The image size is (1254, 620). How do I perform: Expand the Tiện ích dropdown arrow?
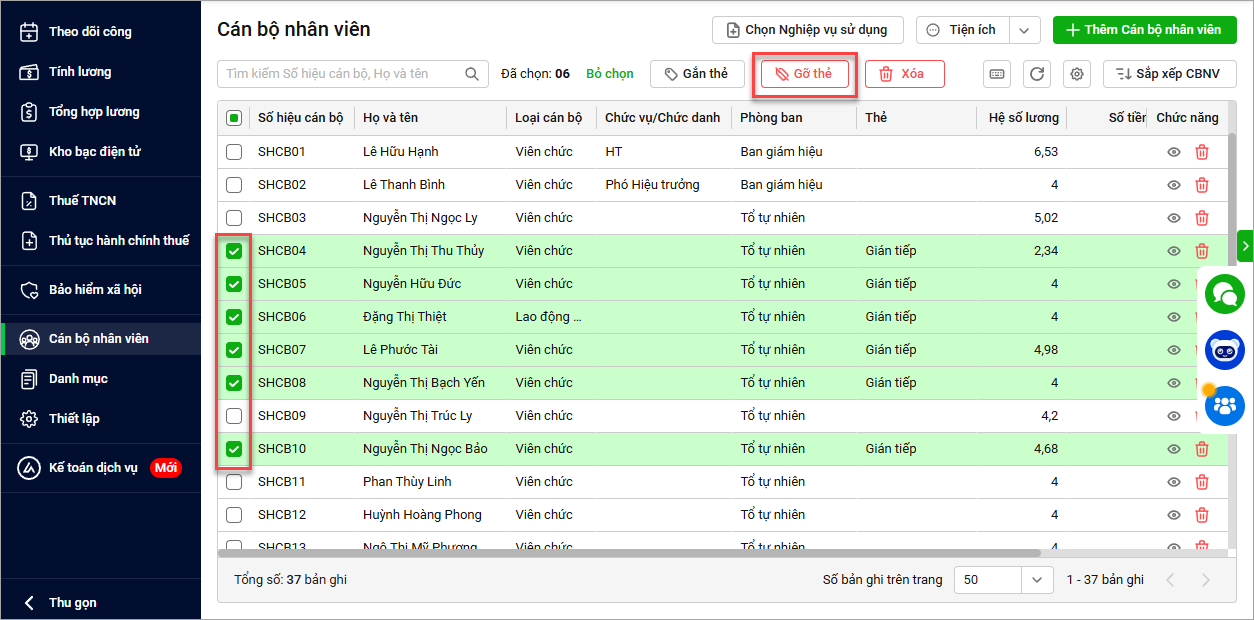1024,30
